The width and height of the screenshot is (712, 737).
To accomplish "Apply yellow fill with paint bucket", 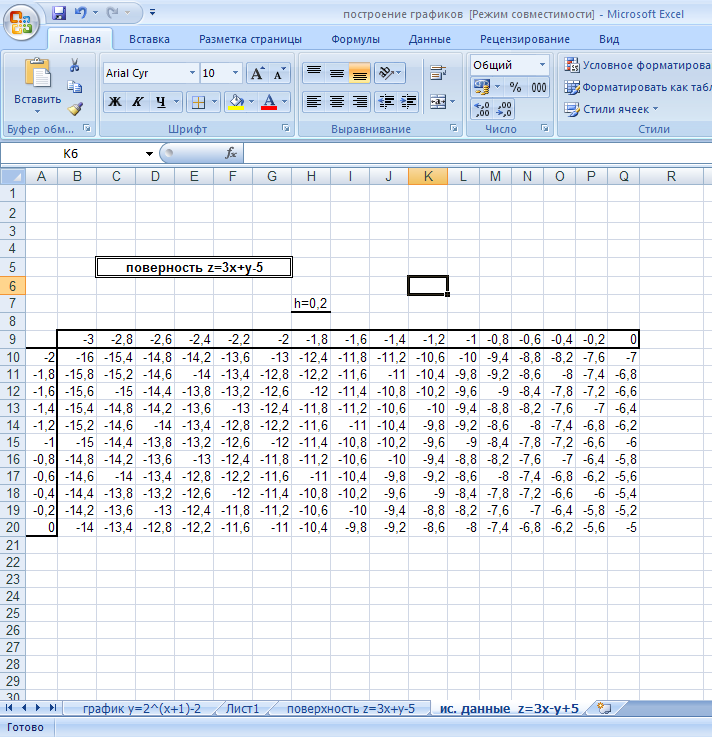I will (x=235, y=102).
